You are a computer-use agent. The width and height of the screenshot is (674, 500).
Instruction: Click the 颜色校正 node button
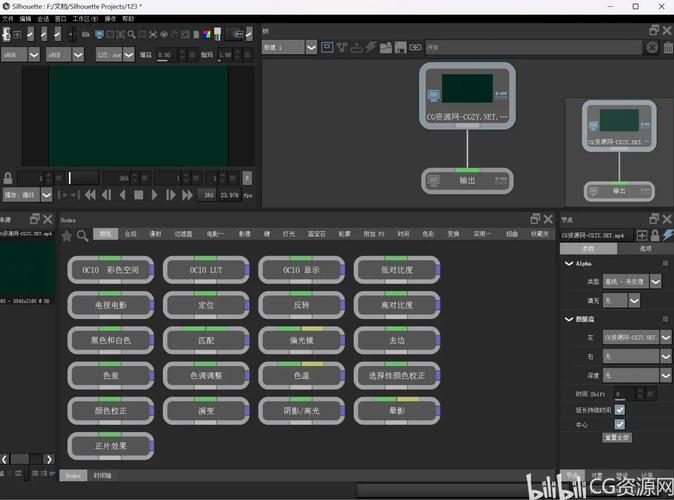coord(110,411)
